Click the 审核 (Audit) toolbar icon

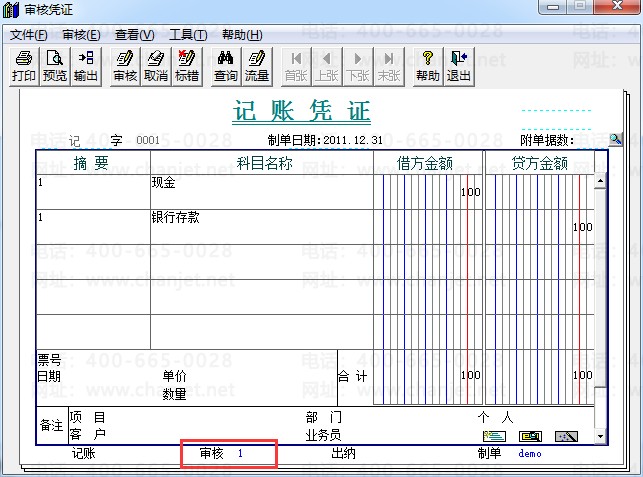click(x=125, y=66)
